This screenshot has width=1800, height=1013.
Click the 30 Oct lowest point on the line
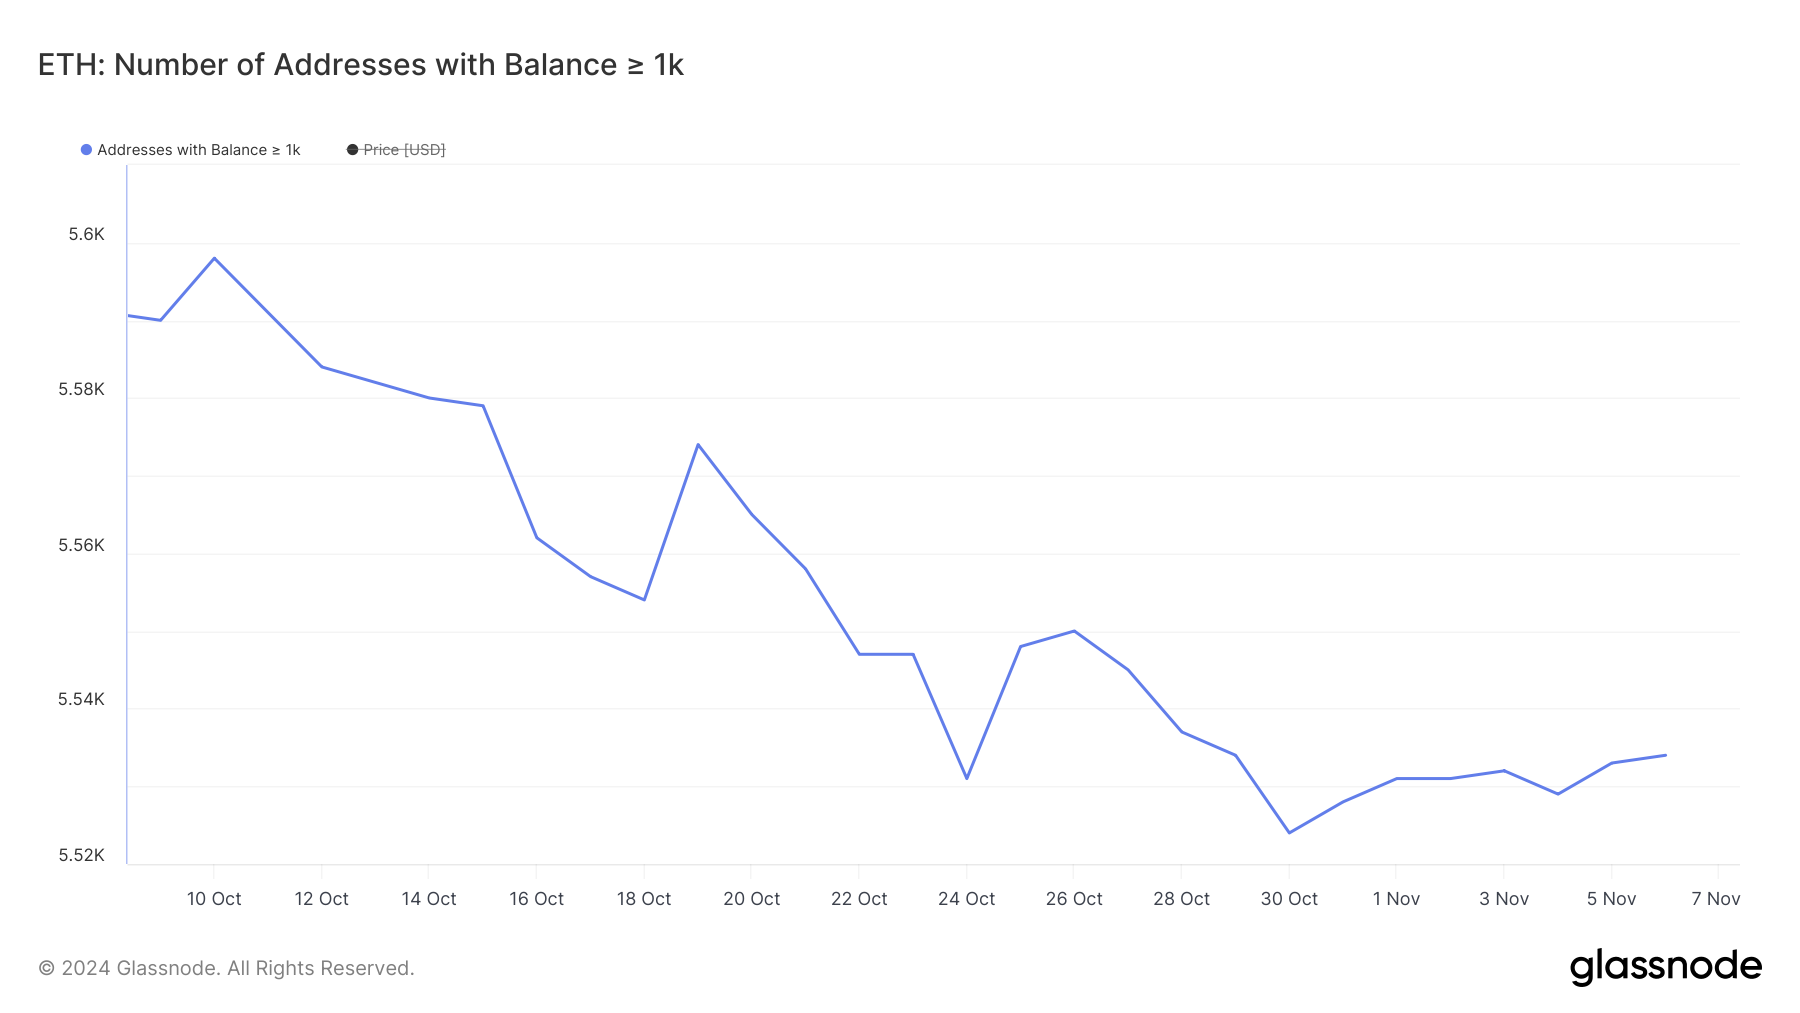[x=1289, y=832]
